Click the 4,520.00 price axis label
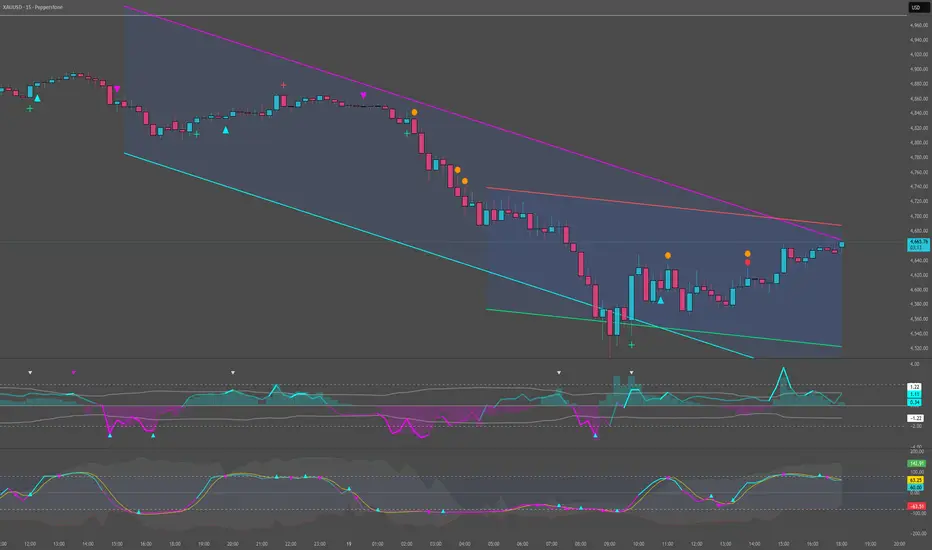Viewport: 932px width, 550px height. [x=919, y=348]
